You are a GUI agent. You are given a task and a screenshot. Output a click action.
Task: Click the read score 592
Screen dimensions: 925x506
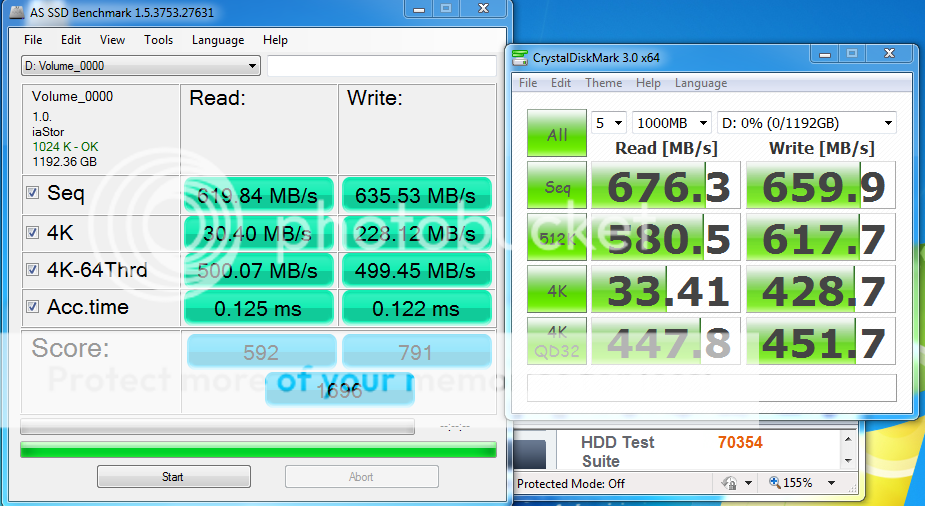click(261, 351)
